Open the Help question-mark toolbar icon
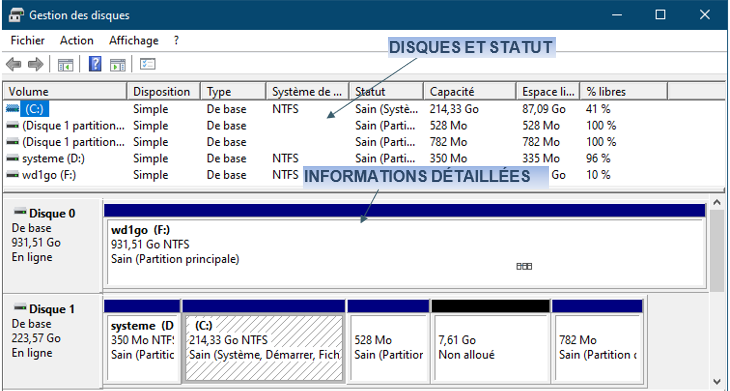730x391 pixels. pos(95,64)
